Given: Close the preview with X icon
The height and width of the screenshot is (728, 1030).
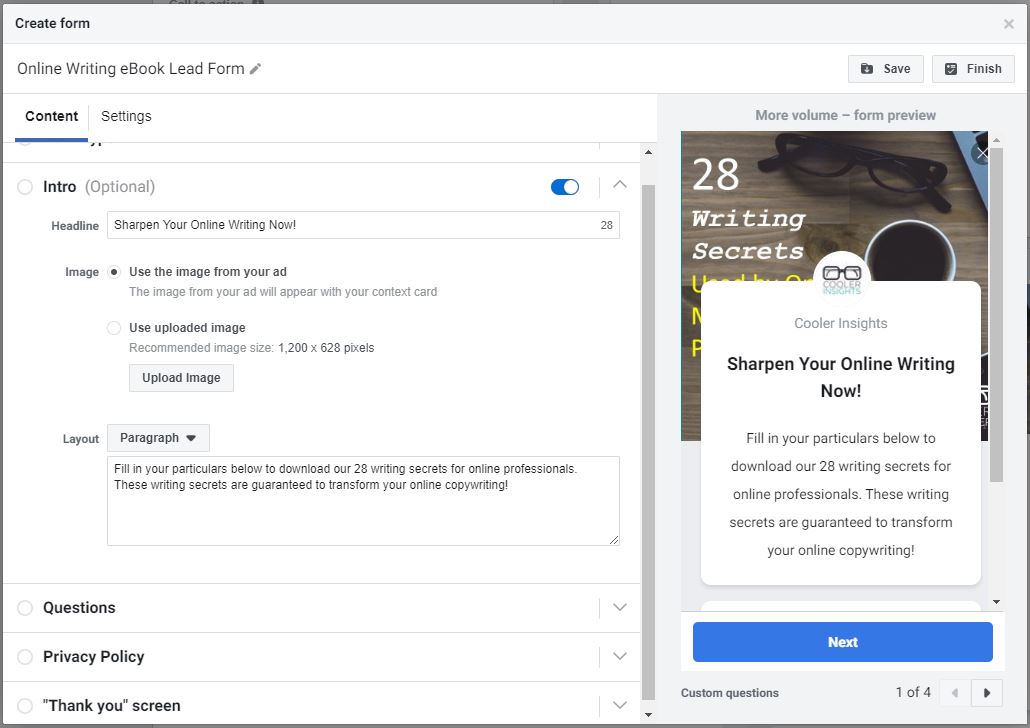Looking at the screenshot, I should click(x=981, y=154).
